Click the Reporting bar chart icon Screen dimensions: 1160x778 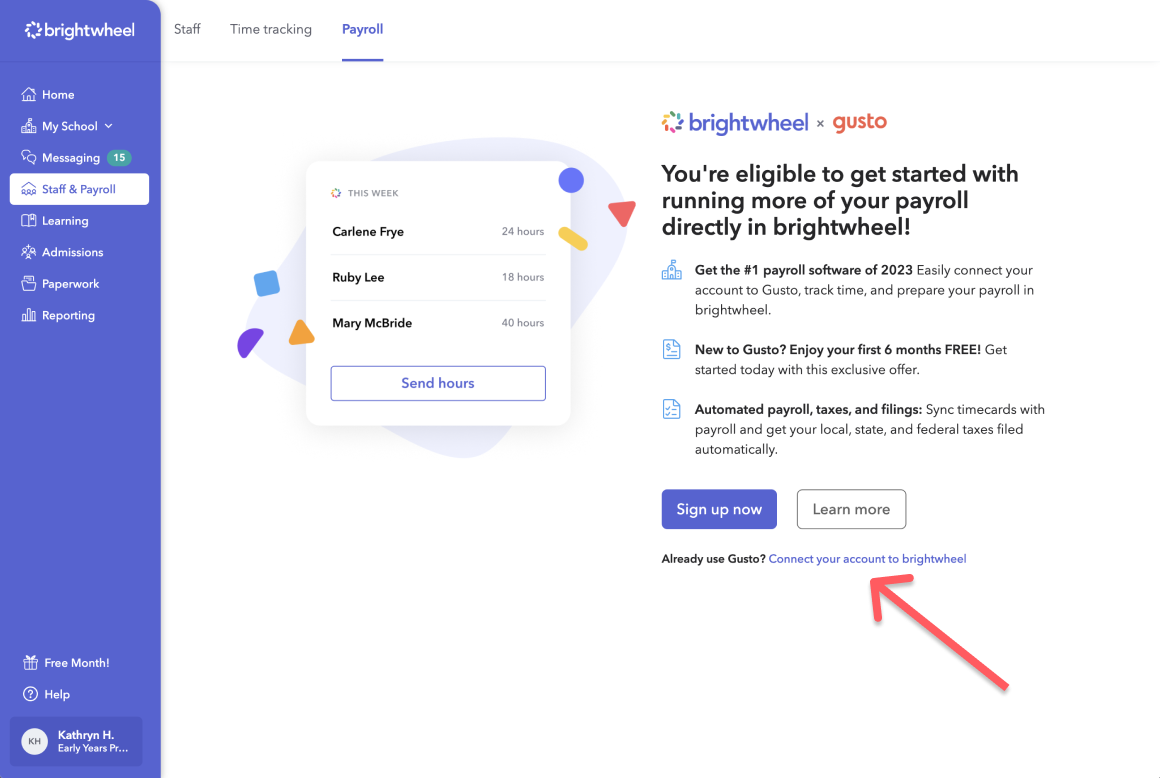tap(29, 315)
